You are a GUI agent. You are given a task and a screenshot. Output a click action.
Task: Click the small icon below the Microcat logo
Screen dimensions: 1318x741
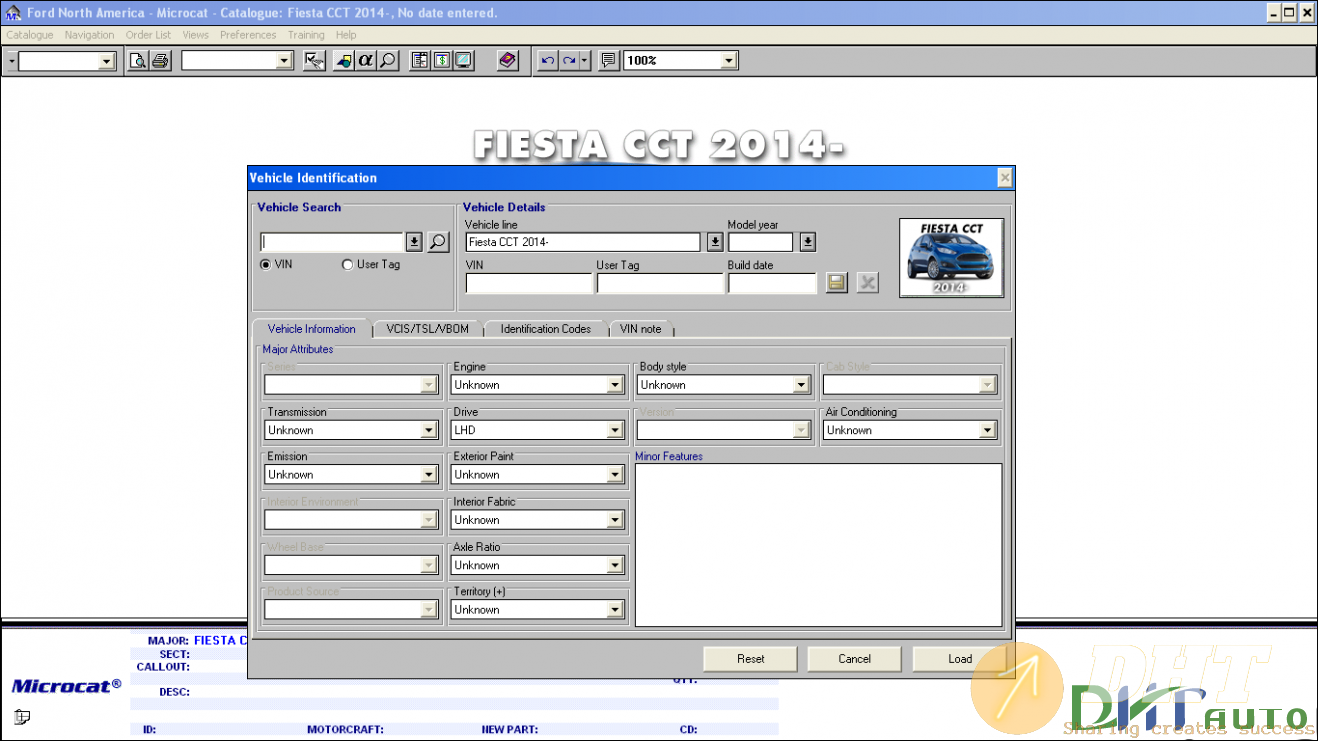(x=22, y=716)
